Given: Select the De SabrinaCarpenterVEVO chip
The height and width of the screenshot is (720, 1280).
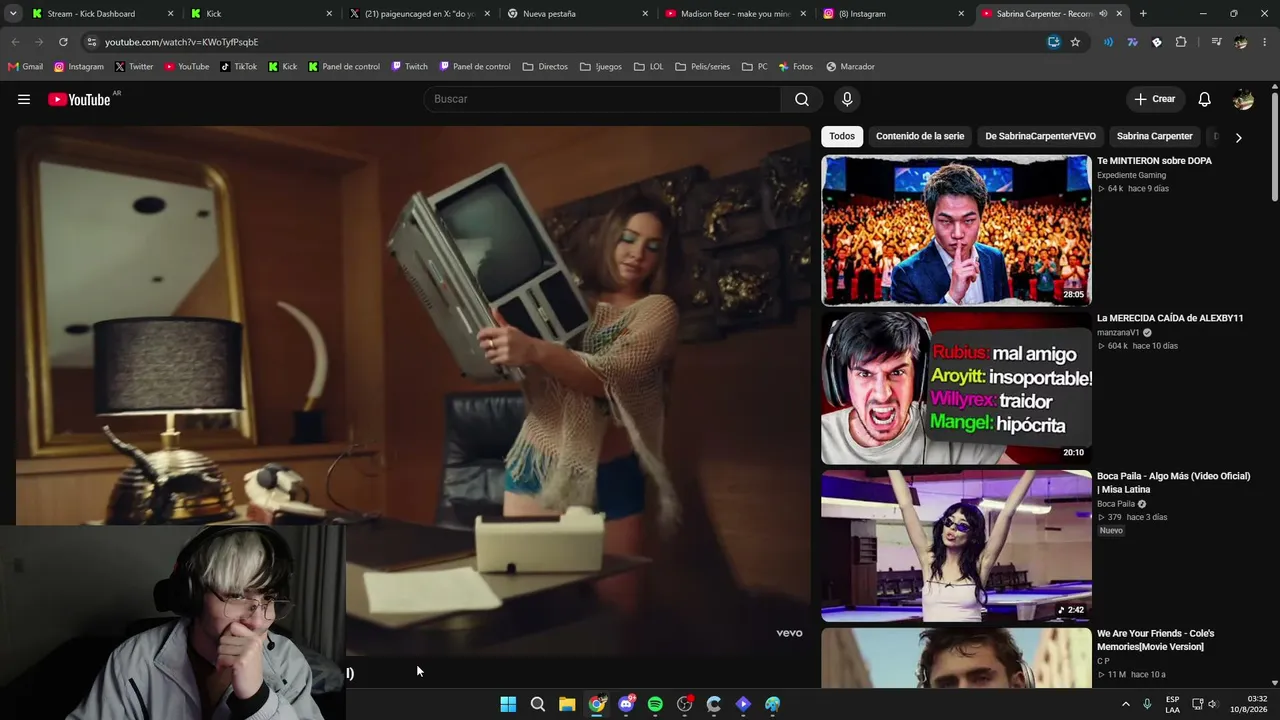Looking at the screenshot, I should point(1040,136).
